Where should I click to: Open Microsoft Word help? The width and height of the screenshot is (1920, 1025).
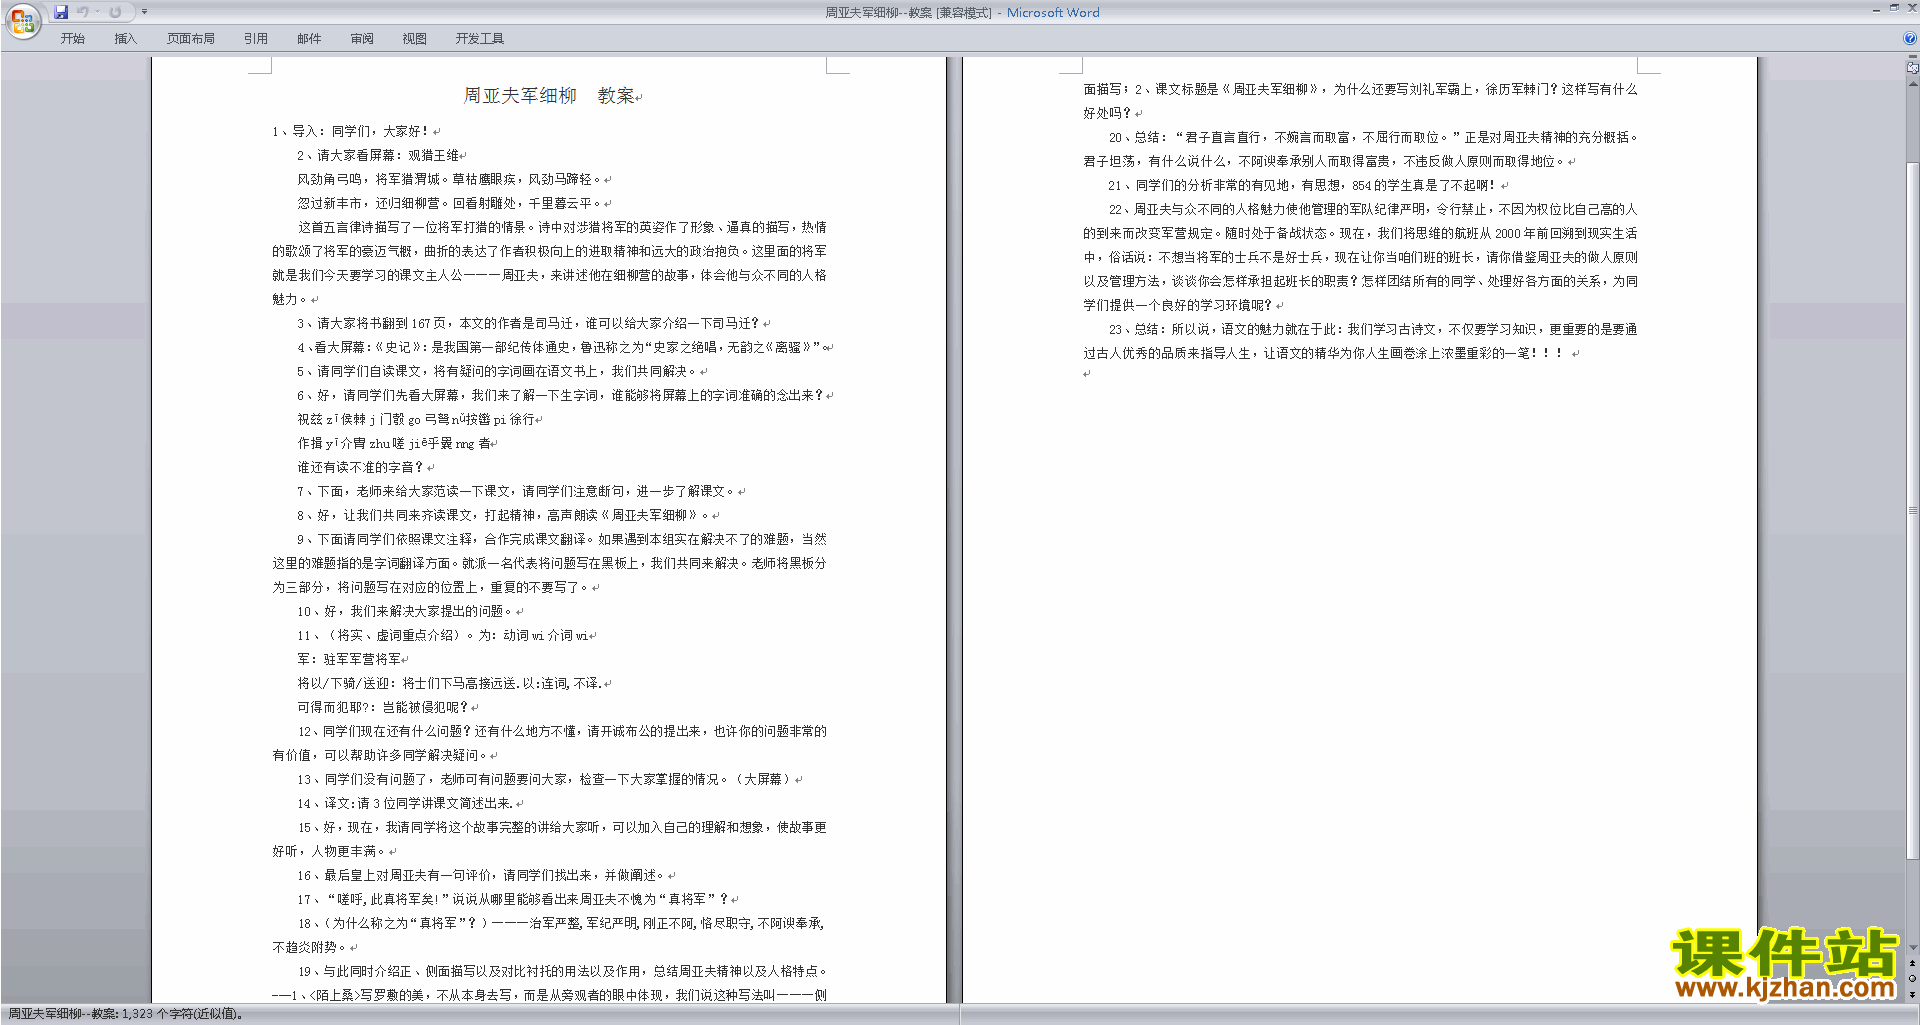click(1910, 39)
